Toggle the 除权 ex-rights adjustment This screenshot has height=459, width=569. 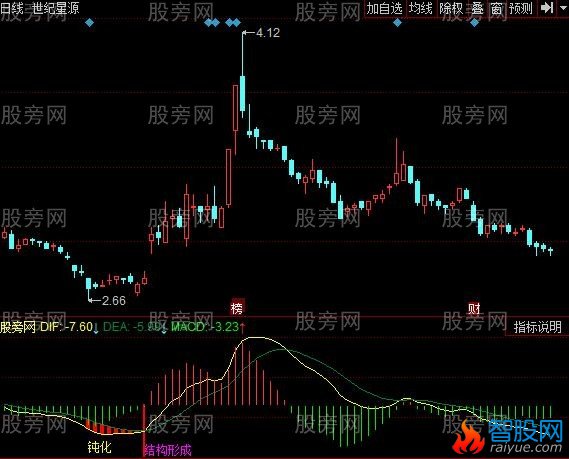pos(451,8)
